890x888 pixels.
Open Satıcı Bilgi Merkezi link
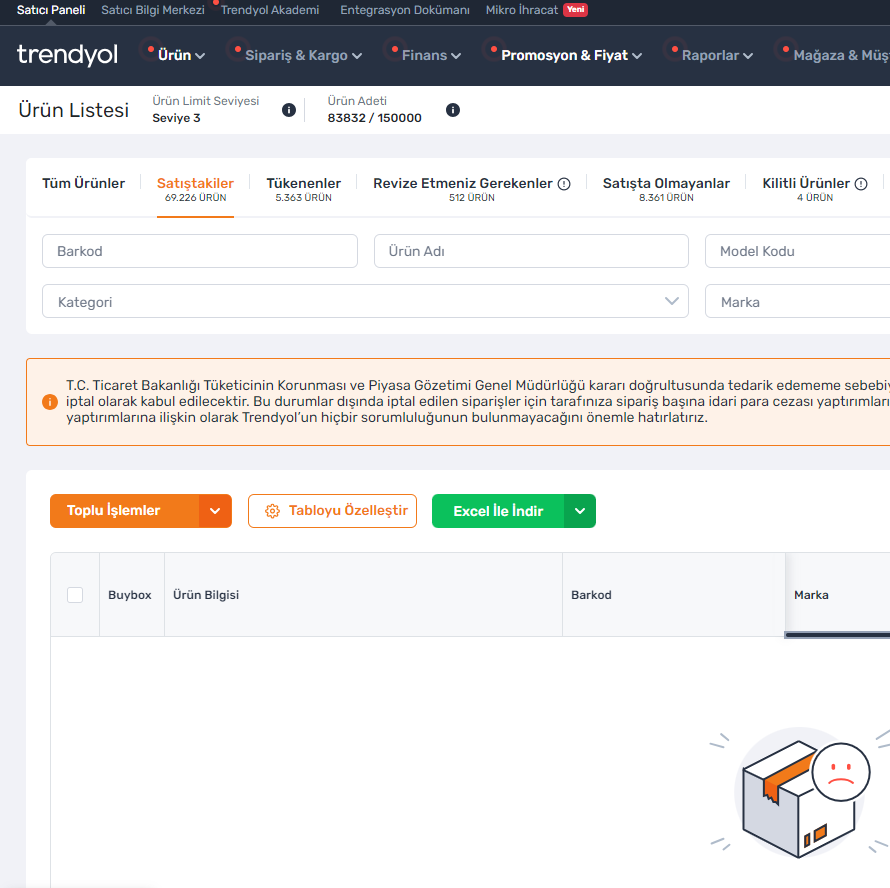click(x=153, y=10)
